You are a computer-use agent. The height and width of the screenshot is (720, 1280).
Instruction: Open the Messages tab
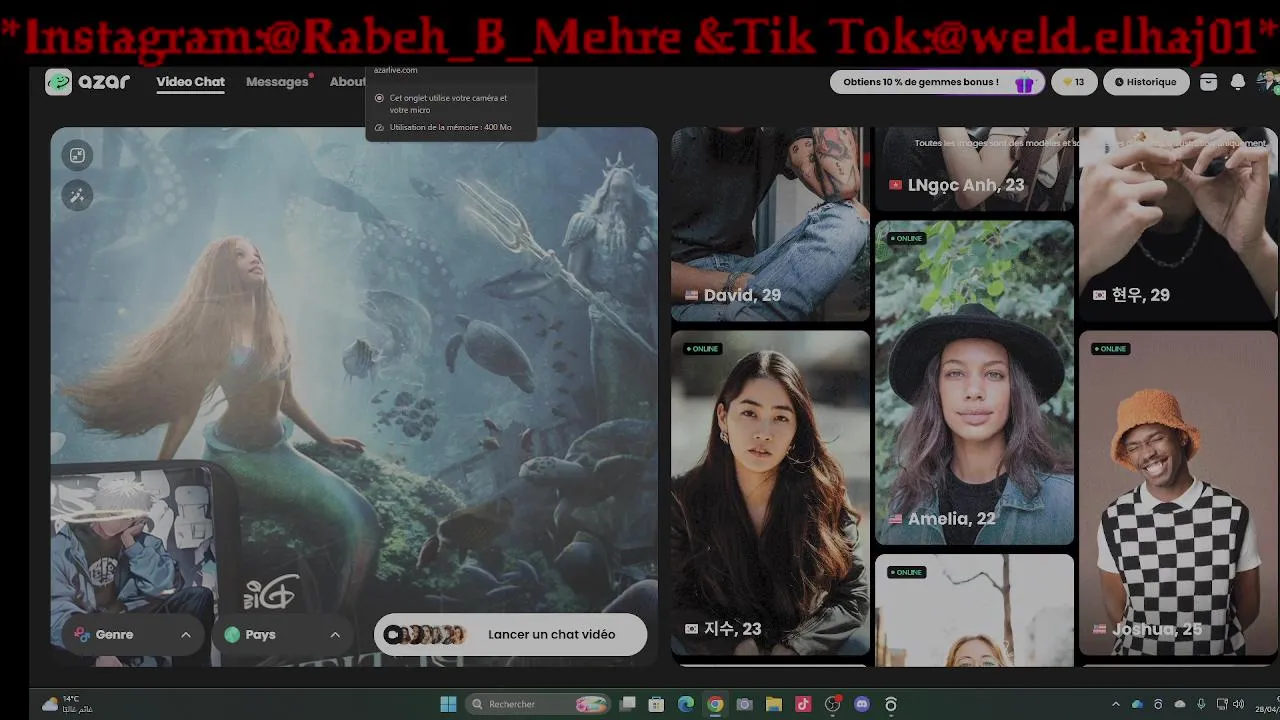pyautogui.click(x=277, y=82)
